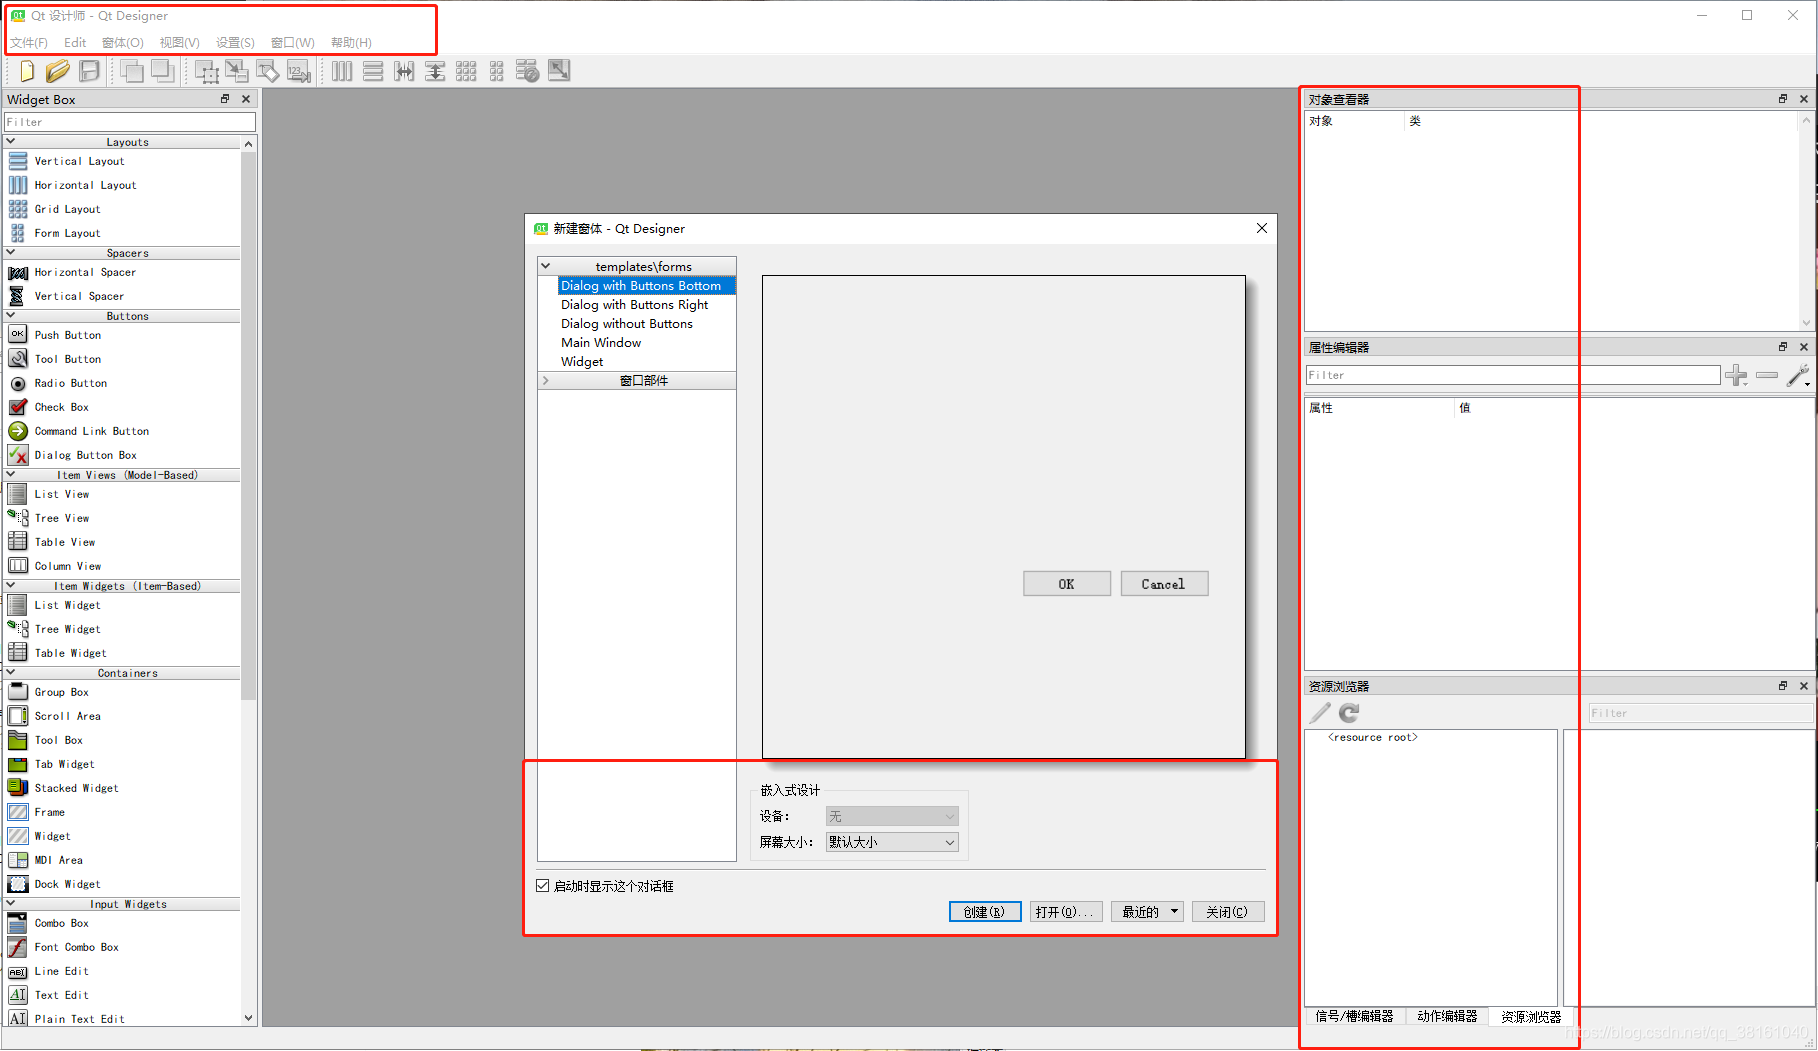
Task: Click the 关闭(C) button
Action: point(1228,912)
